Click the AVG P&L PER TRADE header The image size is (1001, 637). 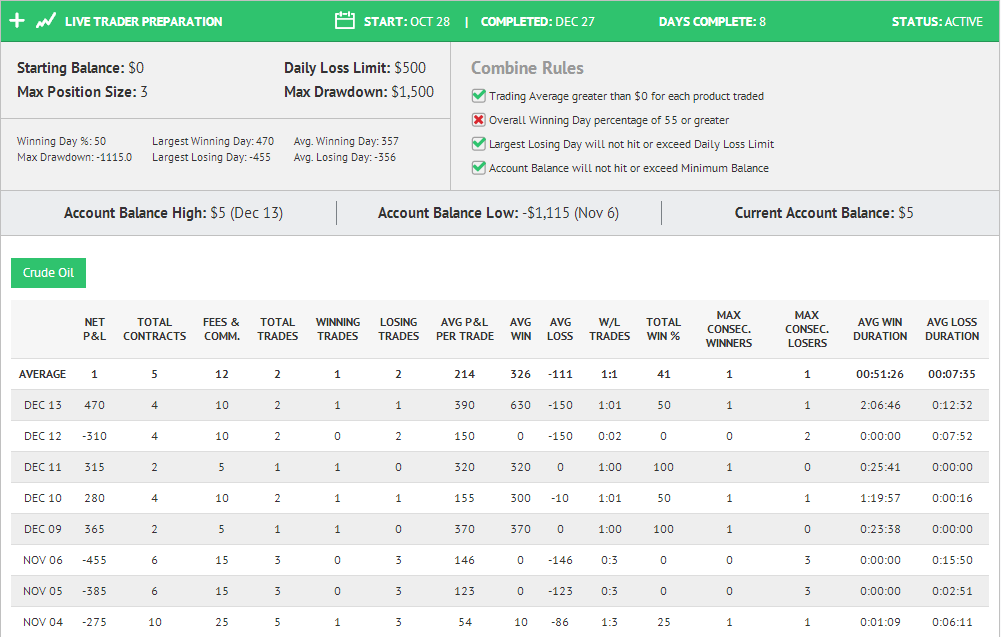[465, 329]
